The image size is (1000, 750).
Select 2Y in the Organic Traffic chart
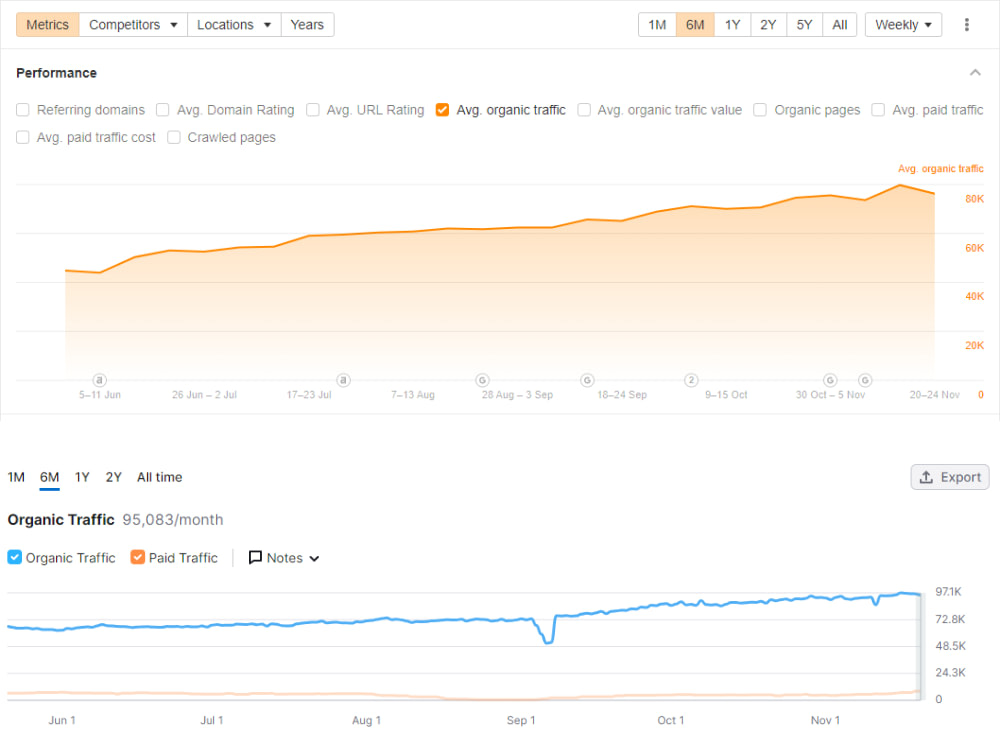click(x=114, y=477)
